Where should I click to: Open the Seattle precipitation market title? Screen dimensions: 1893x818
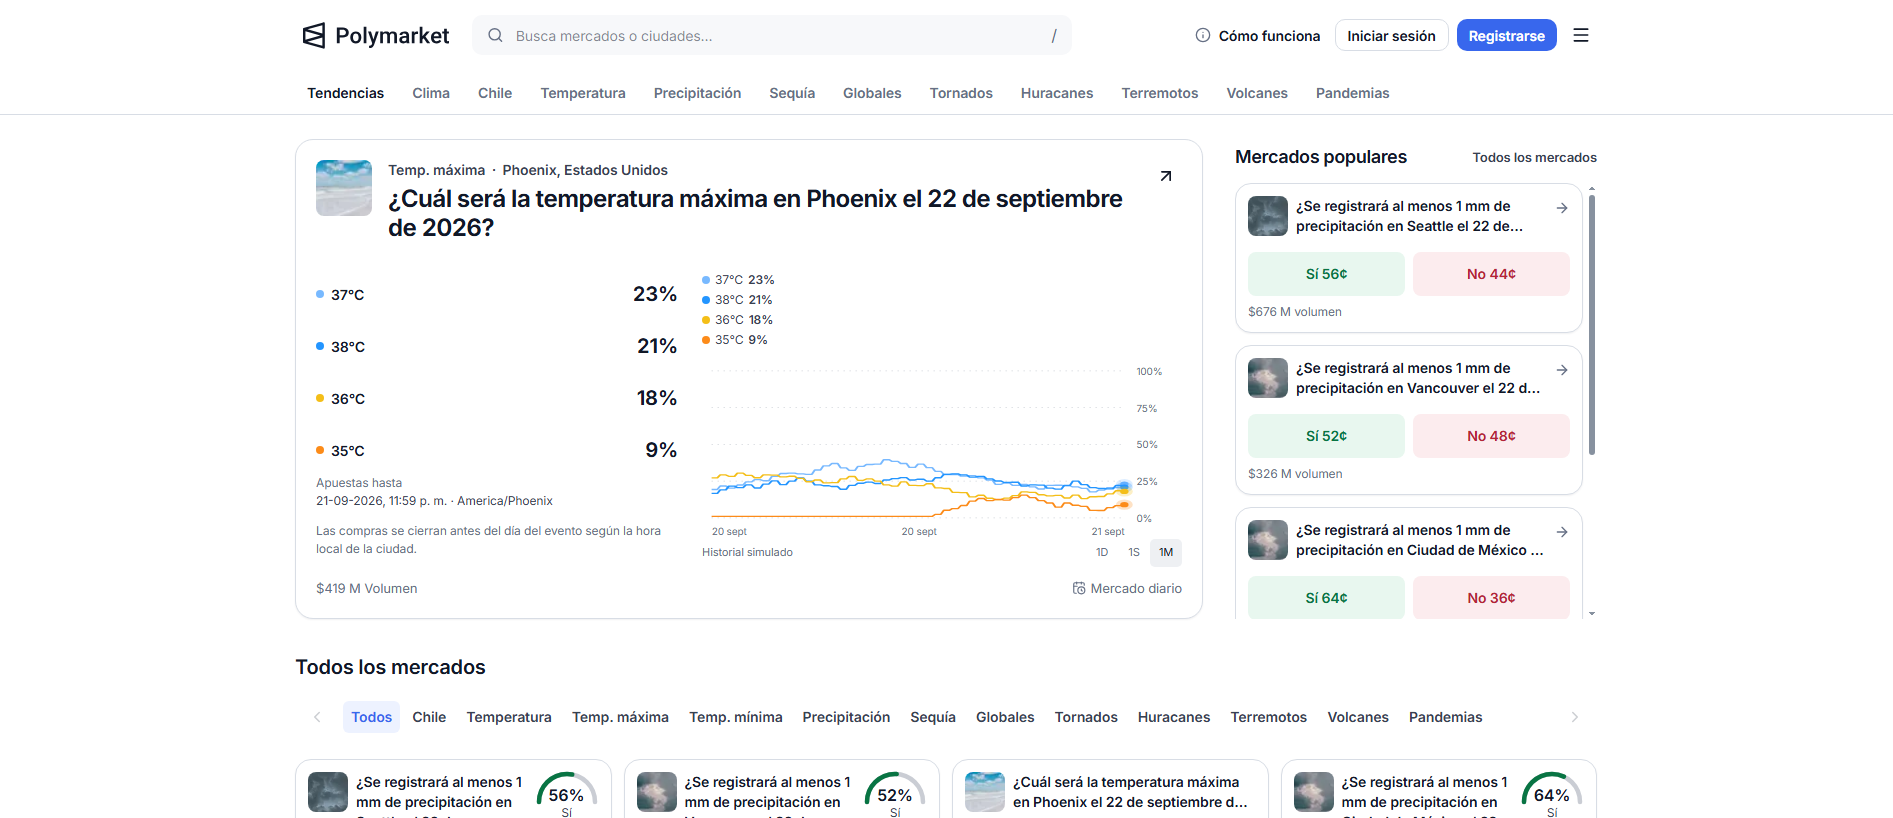[1409, 216]
